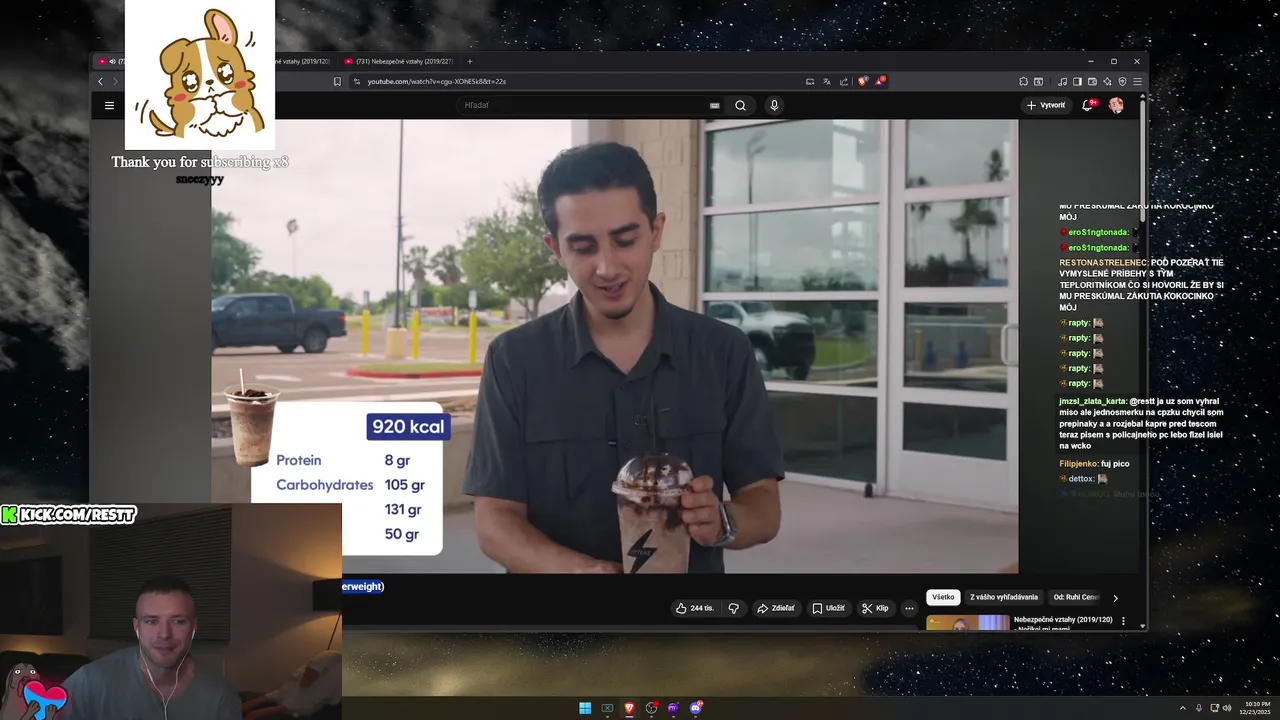Image resolution: width=1280 pixels, height=720 pixels.
Task: Open the Windows Start menu
Action: (x=585, y=708)
